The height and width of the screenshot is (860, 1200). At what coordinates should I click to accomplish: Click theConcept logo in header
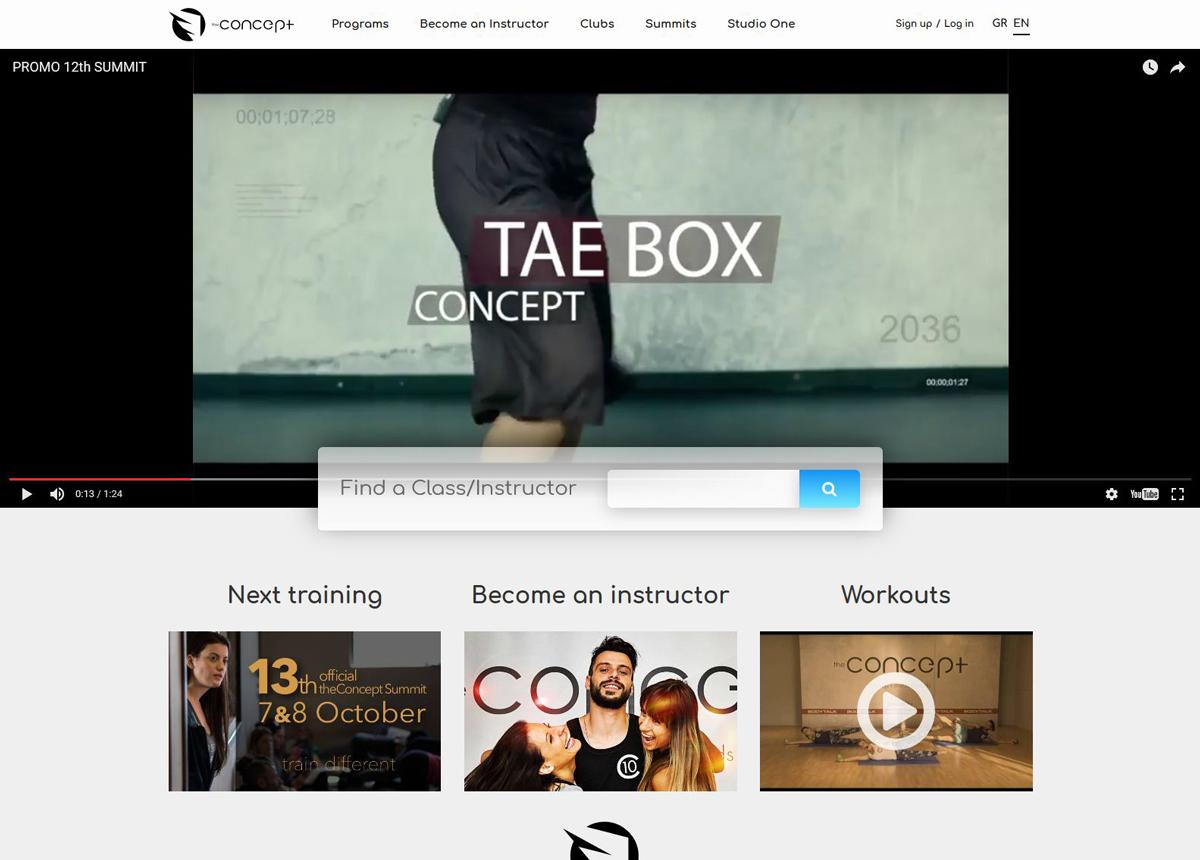(232, 24)
